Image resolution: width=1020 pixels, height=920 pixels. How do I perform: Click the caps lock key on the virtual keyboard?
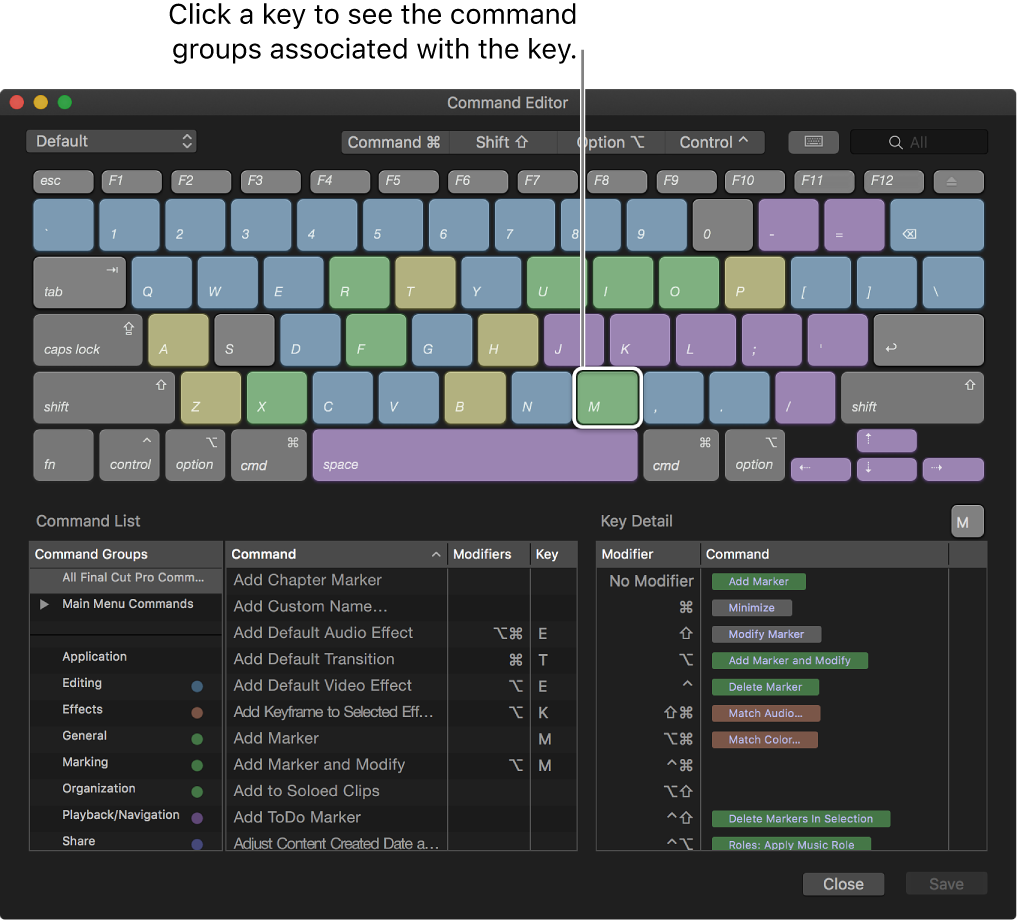tap(87, 340)
